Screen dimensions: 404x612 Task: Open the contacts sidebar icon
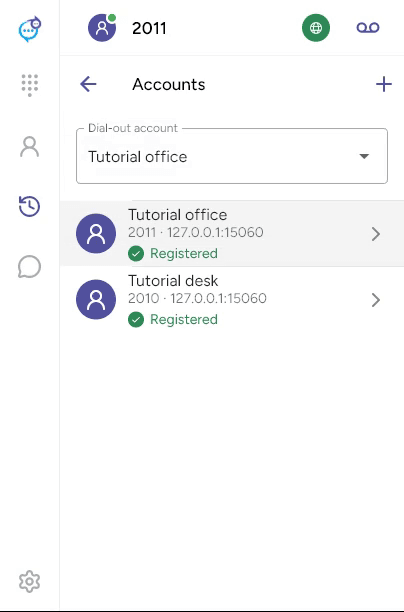point(30,147)
